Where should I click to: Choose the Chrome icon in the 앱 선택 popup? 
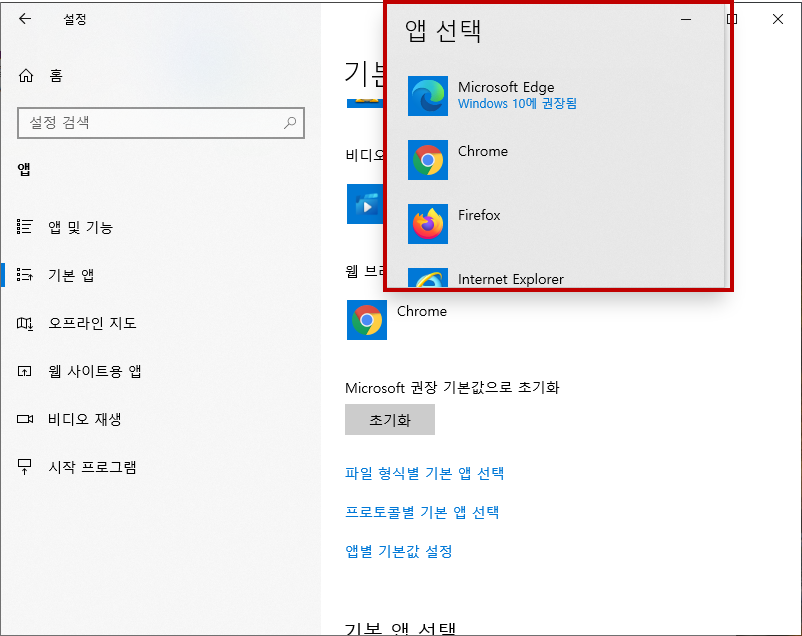click(x=428, y=160)
